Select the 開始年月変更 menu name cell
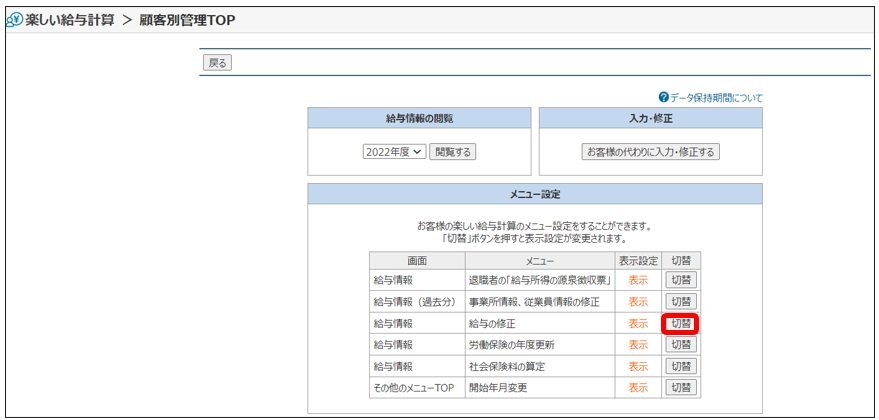Screen dimensions: 879x420 pos(497,387)
